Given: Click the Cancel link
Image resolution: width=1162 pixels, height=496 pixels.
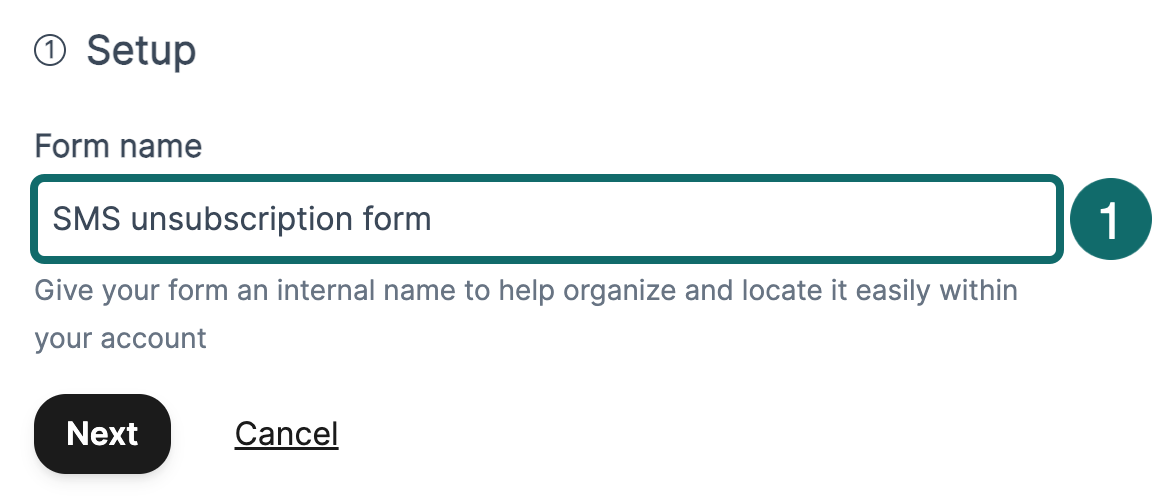Looking at the screenshot, I should (286, 434).
